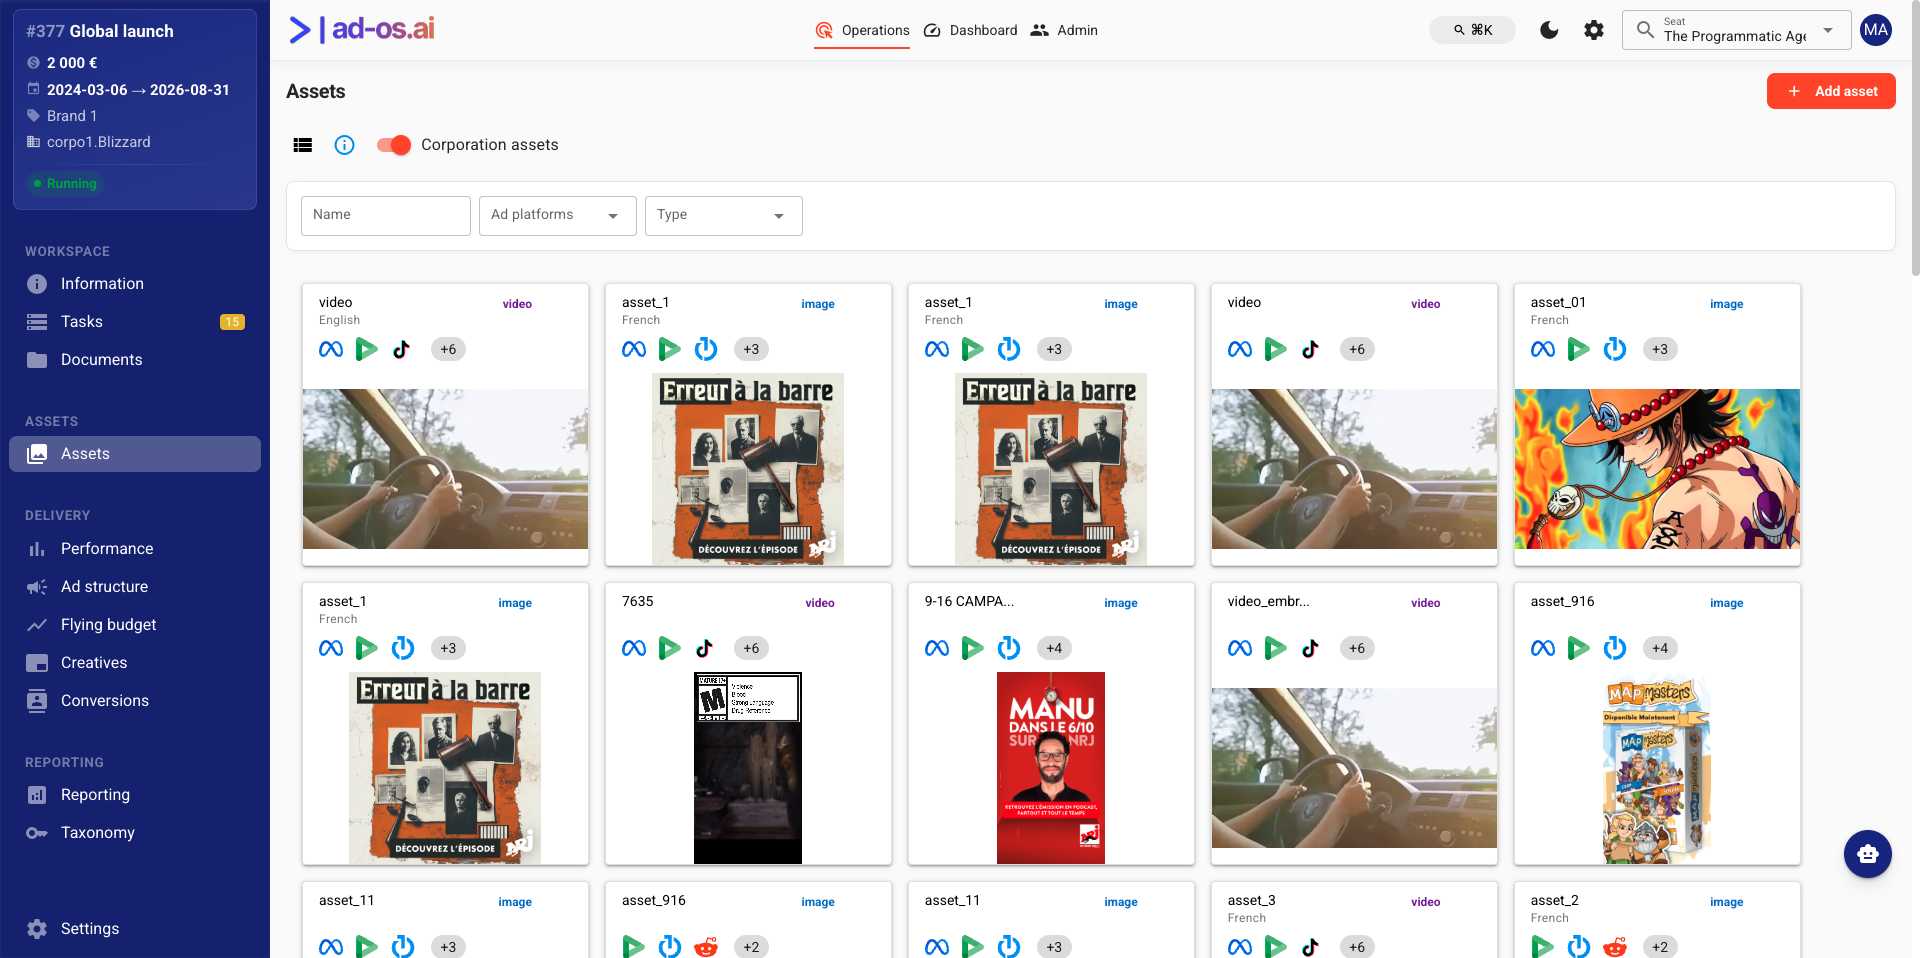
Task: Toggle dark mode moon icon
Action: pyautogui.click(x=1549, y=30)
